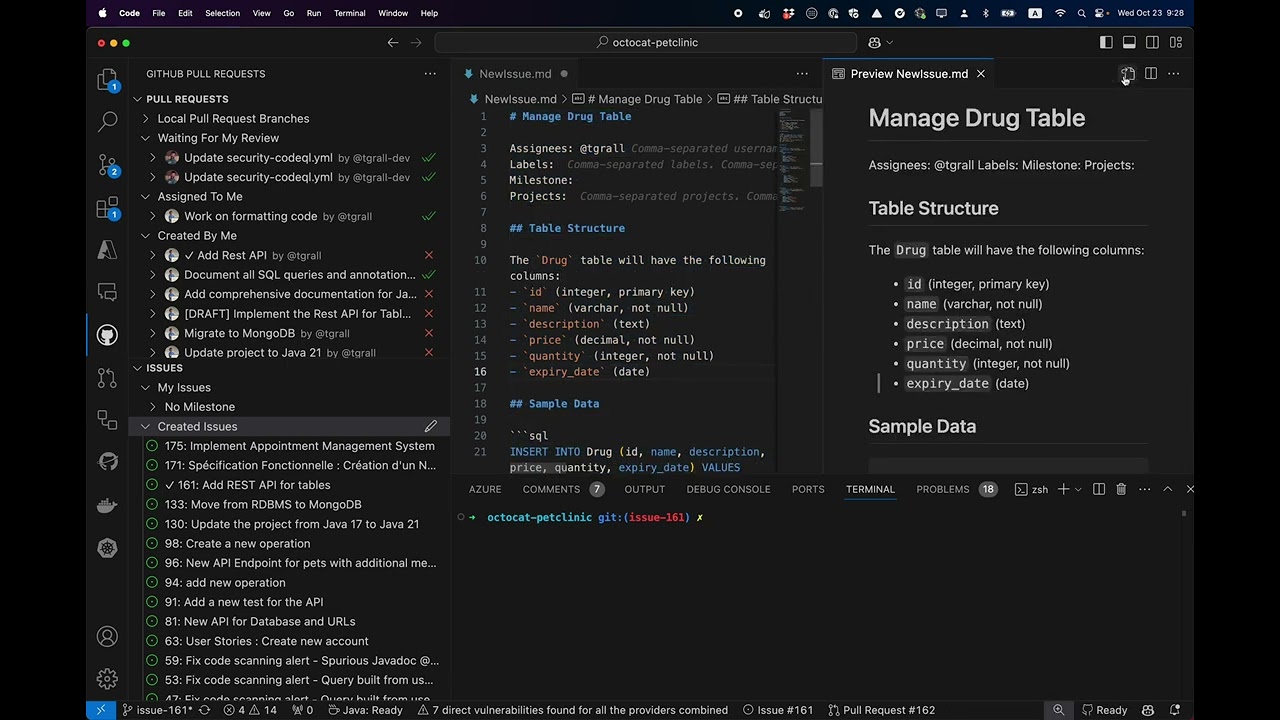Open the Search view in activity bar
This screenshot has width=1280, height=720.
tap(107, 122)
